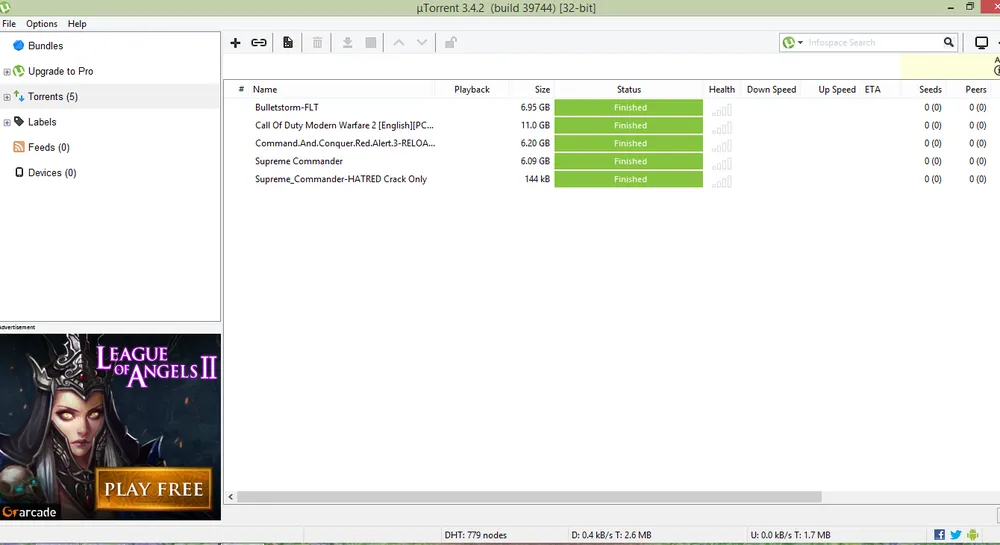
Task: Expand the Torrents tree node
Action: pyautogui.click(x=6, y=98)
